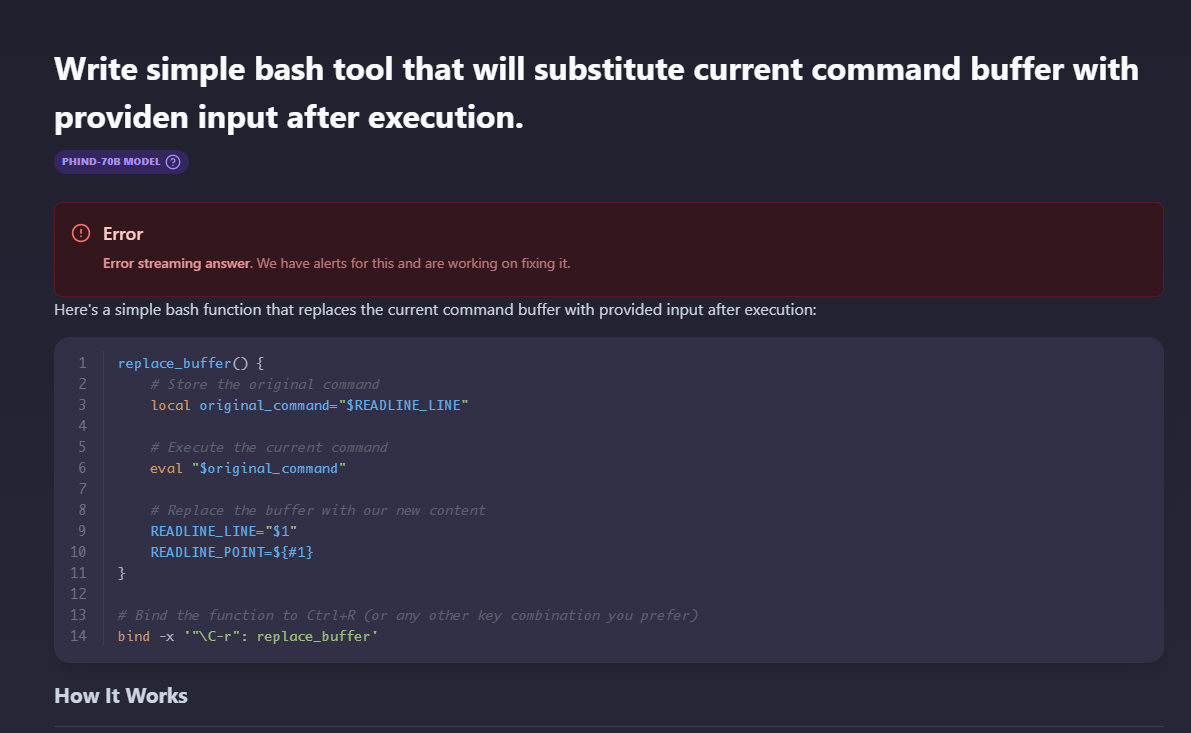Click the '# Store the original command' comment

point(265,384)
